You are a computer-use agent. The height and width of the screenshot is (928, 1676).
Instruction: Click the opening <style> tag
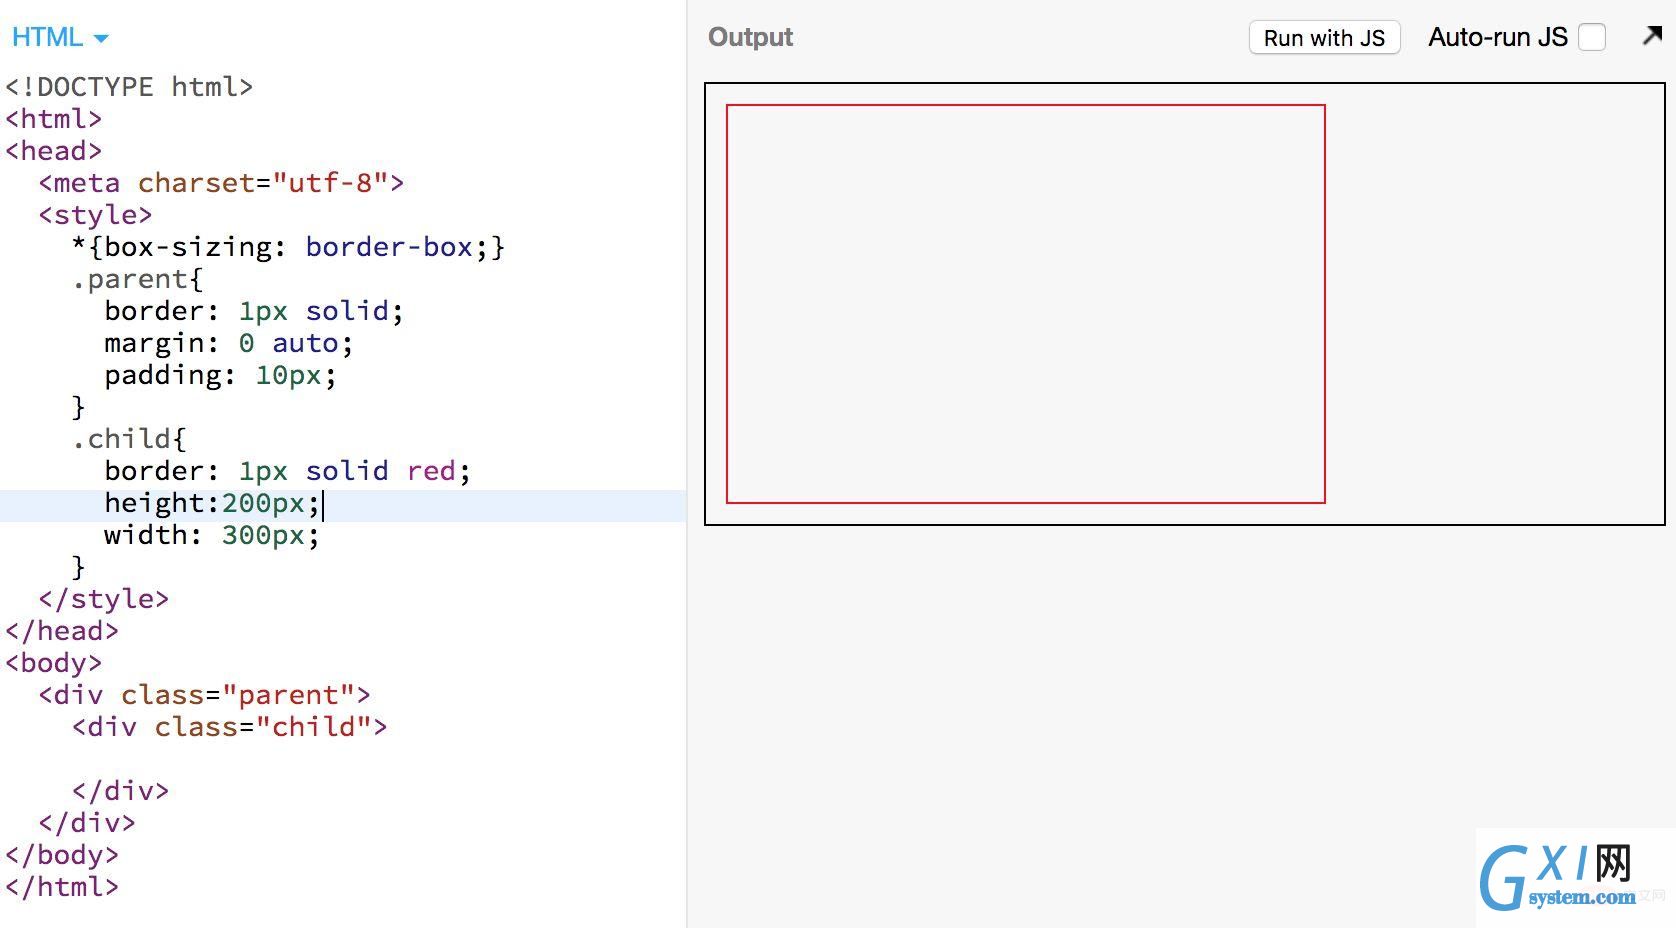pos(95,215)
